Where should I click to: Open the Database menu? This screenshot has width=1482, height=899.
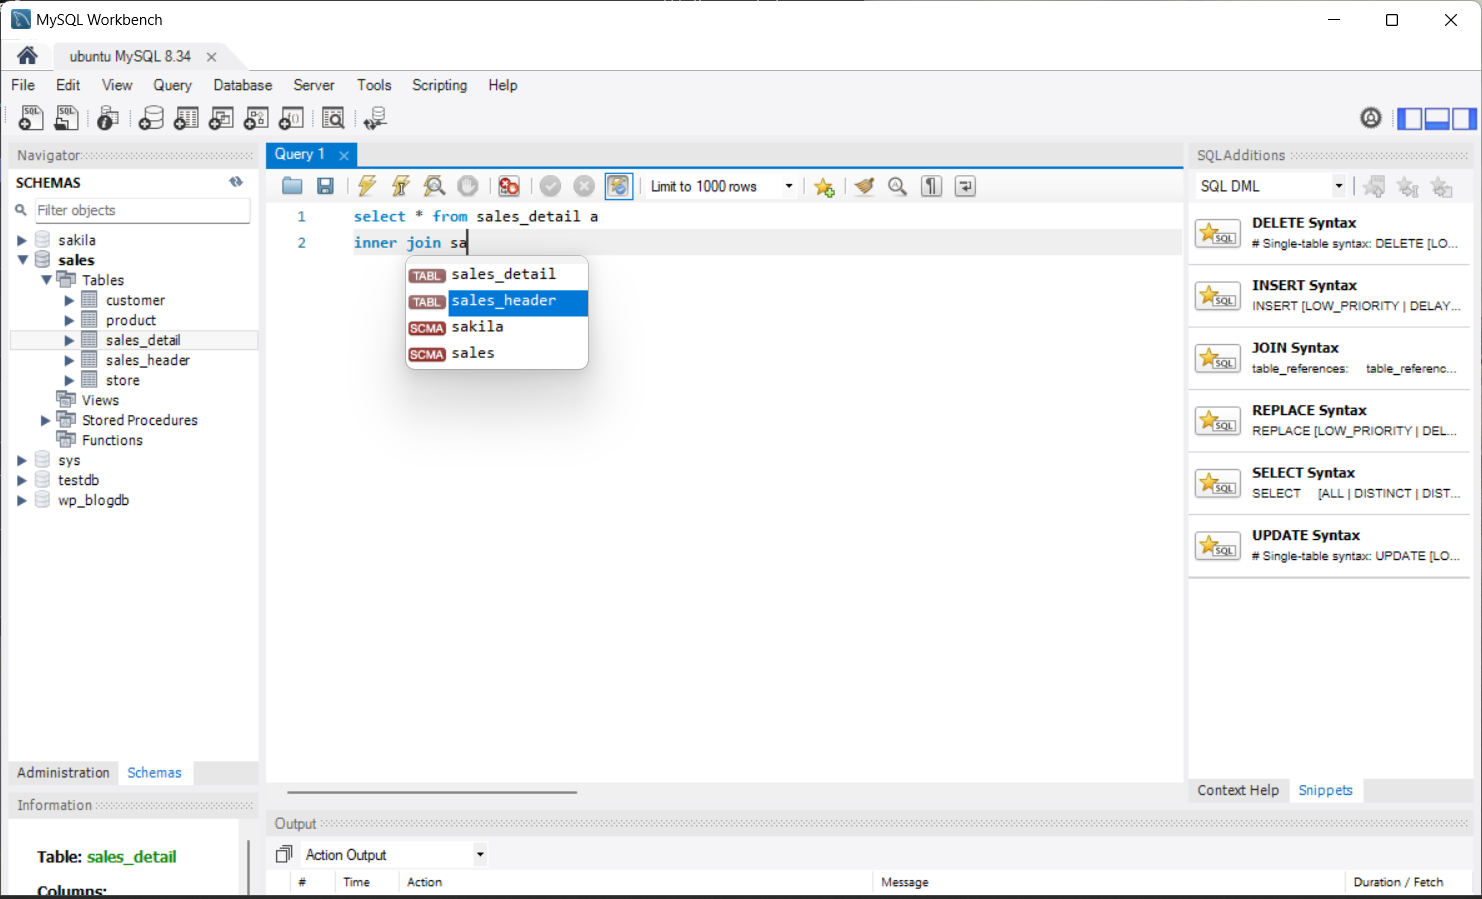(x=243, y=85)
